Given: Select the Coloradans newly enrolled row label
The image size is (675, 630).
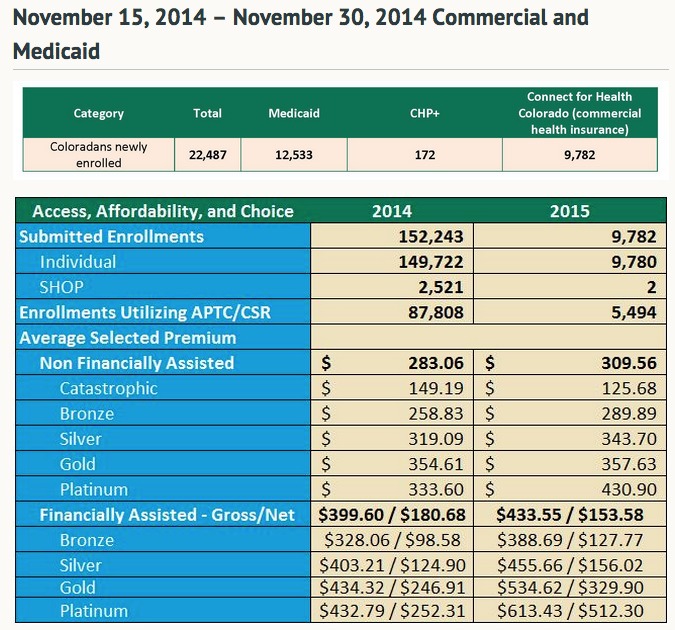Looking at the screenshot, I should tap(98, 154).
